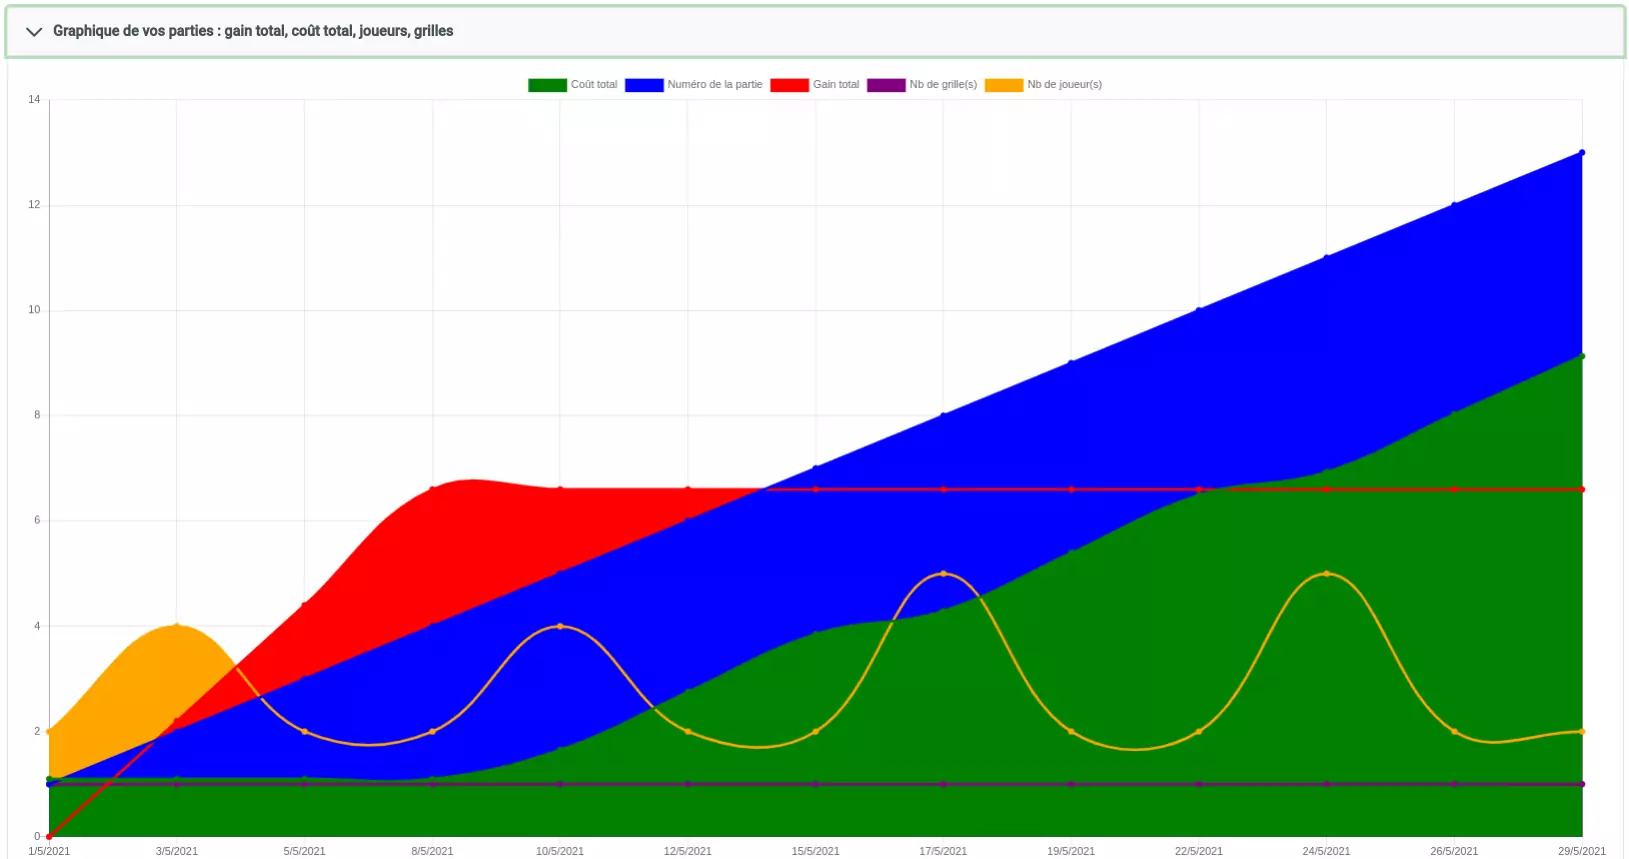Click the red zero point at 1/5/2021
The width and height of the screenshot is (1629, 859).
coord(49,836)
